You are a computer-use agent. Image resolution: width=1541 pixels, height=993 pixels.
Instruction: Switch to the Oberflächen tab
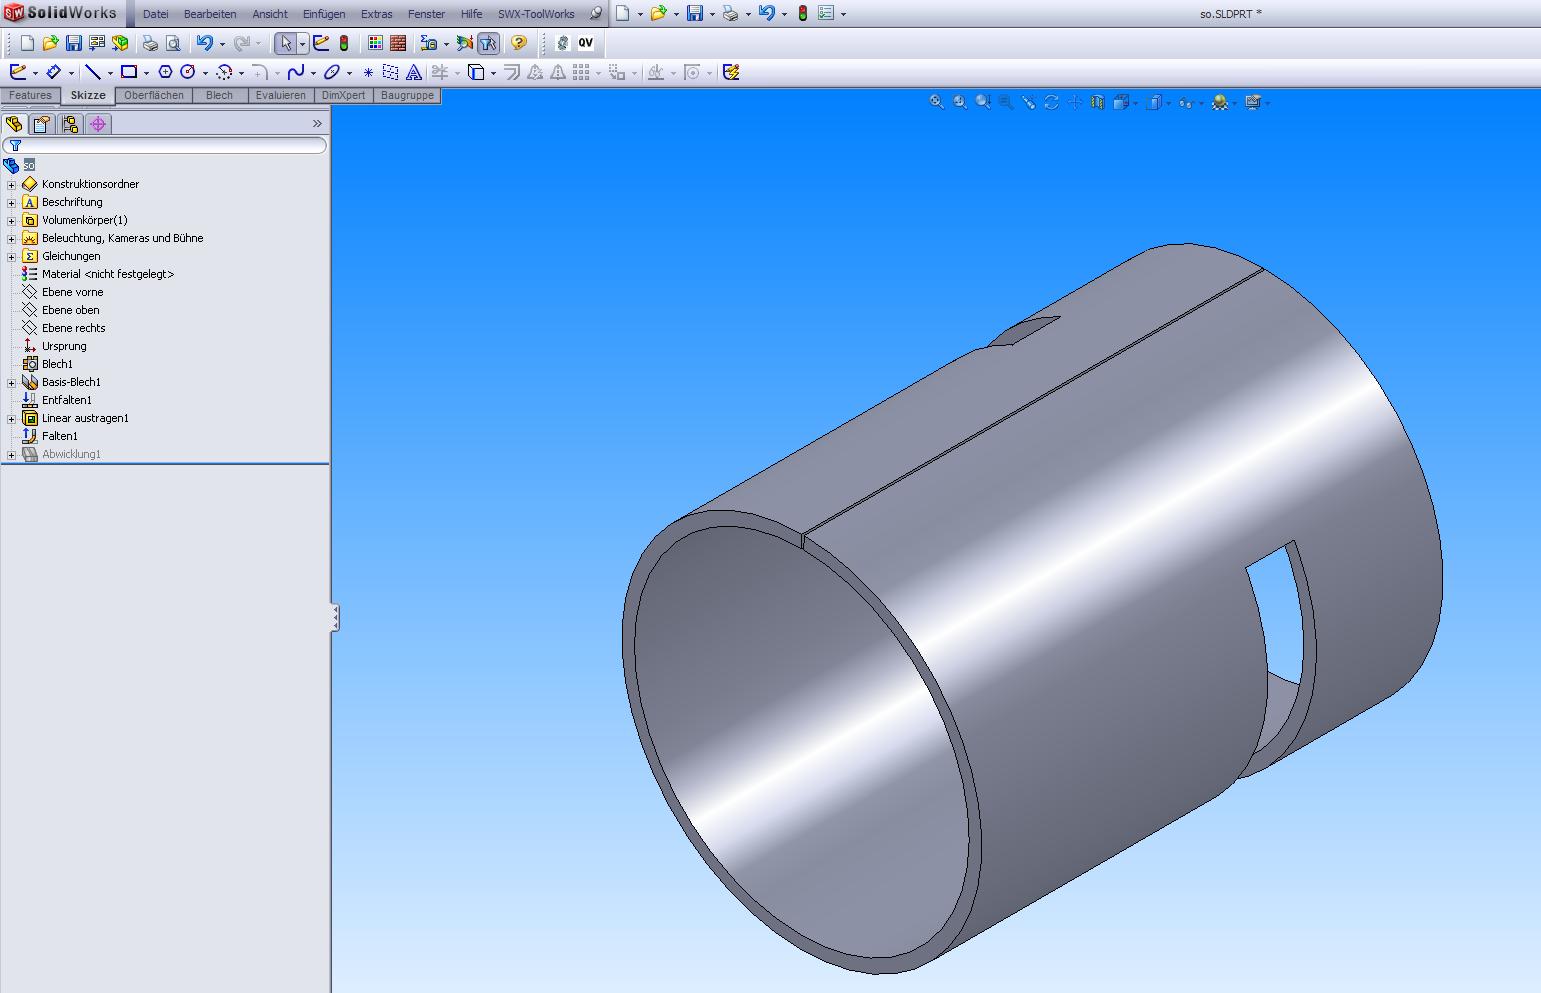153,96
